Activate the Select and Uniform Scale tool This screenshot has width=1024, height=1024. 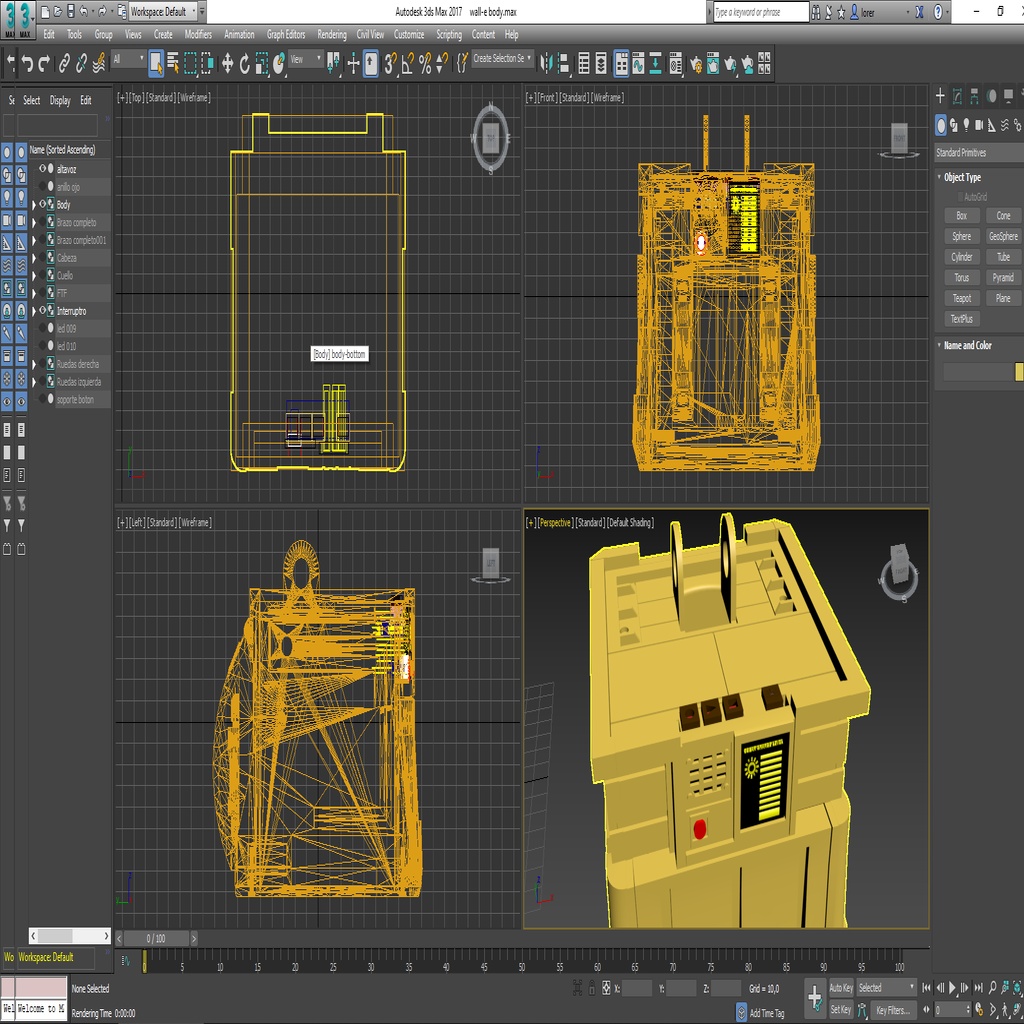coord(262,63)
